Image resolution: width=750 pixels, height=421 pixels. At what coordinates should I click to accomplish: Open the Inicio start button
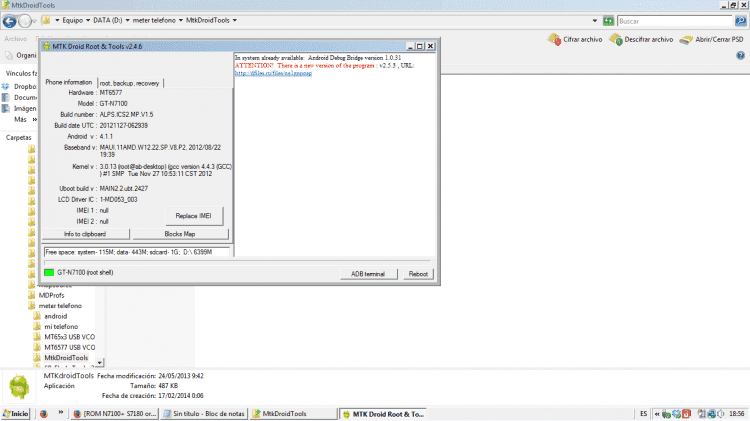pyautogui.click(x=16, y=414)
